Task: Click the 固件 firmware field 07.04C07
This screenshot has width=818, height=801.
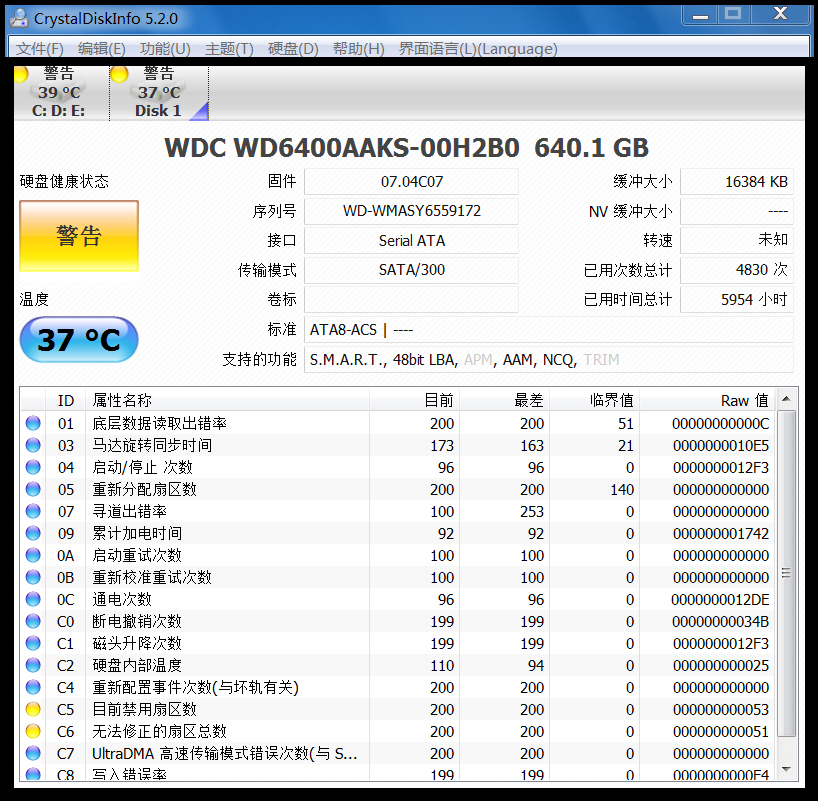Action: click(x=412, y=182)
